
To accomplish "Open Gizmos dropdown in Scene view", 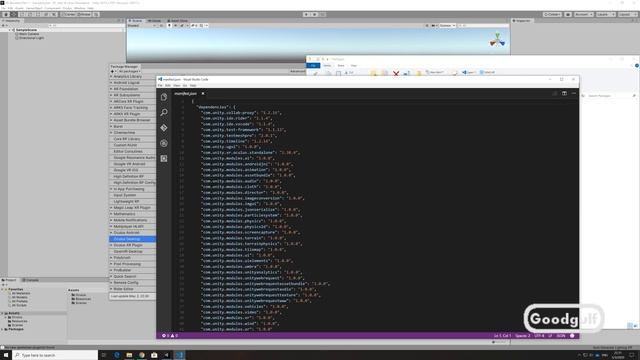I will pyautogui.click(x=447, y=26).
